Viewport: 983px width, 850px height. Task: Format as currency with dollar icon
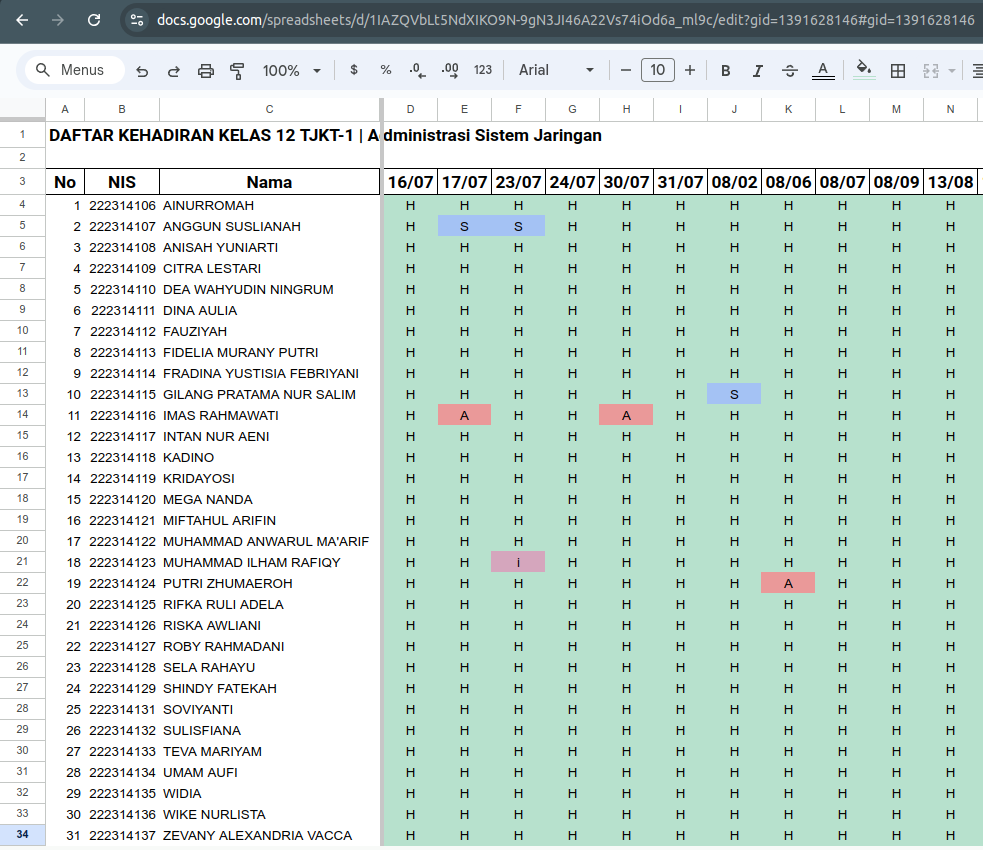point(354,70)
